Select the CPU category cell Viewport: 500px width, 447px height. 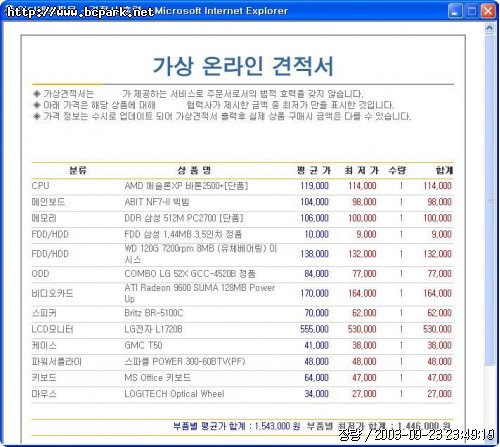pyautogui.click(x=40, y=186)
